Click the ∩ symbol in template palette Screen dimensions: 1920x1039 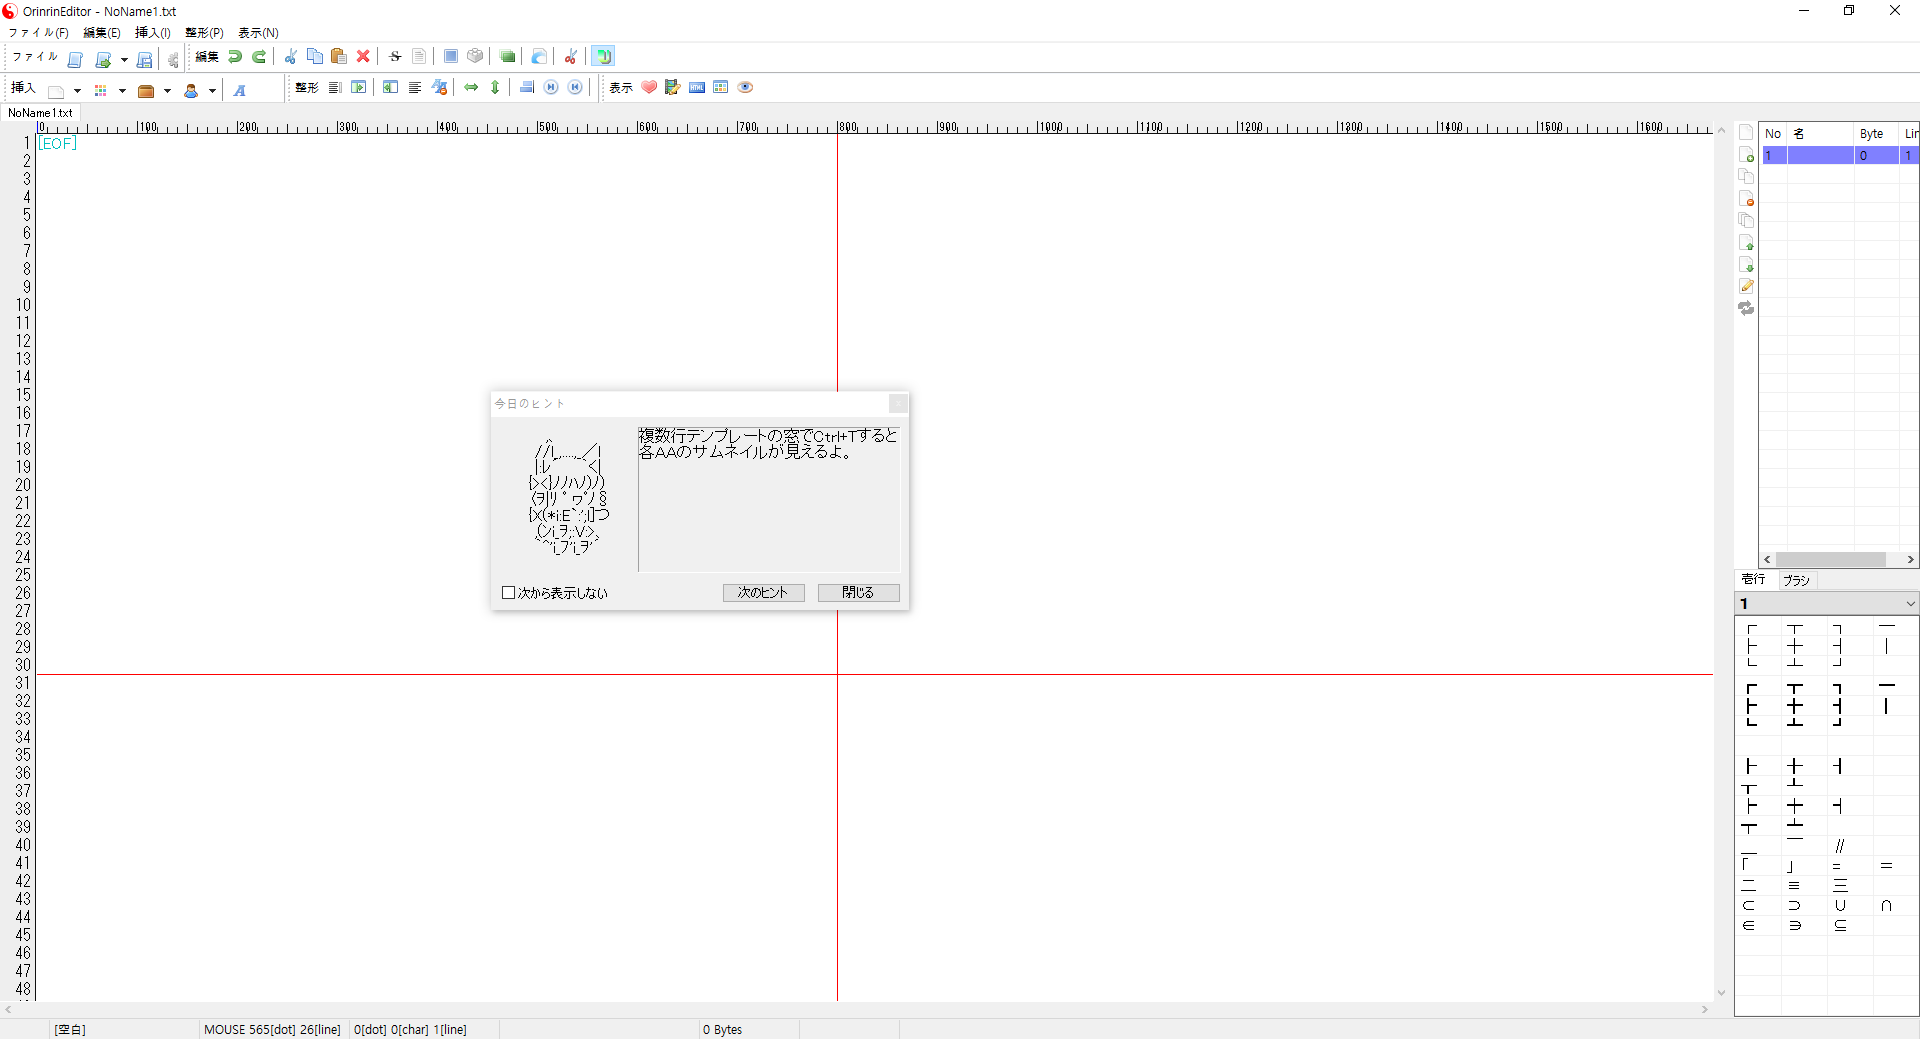[1886, 906]
